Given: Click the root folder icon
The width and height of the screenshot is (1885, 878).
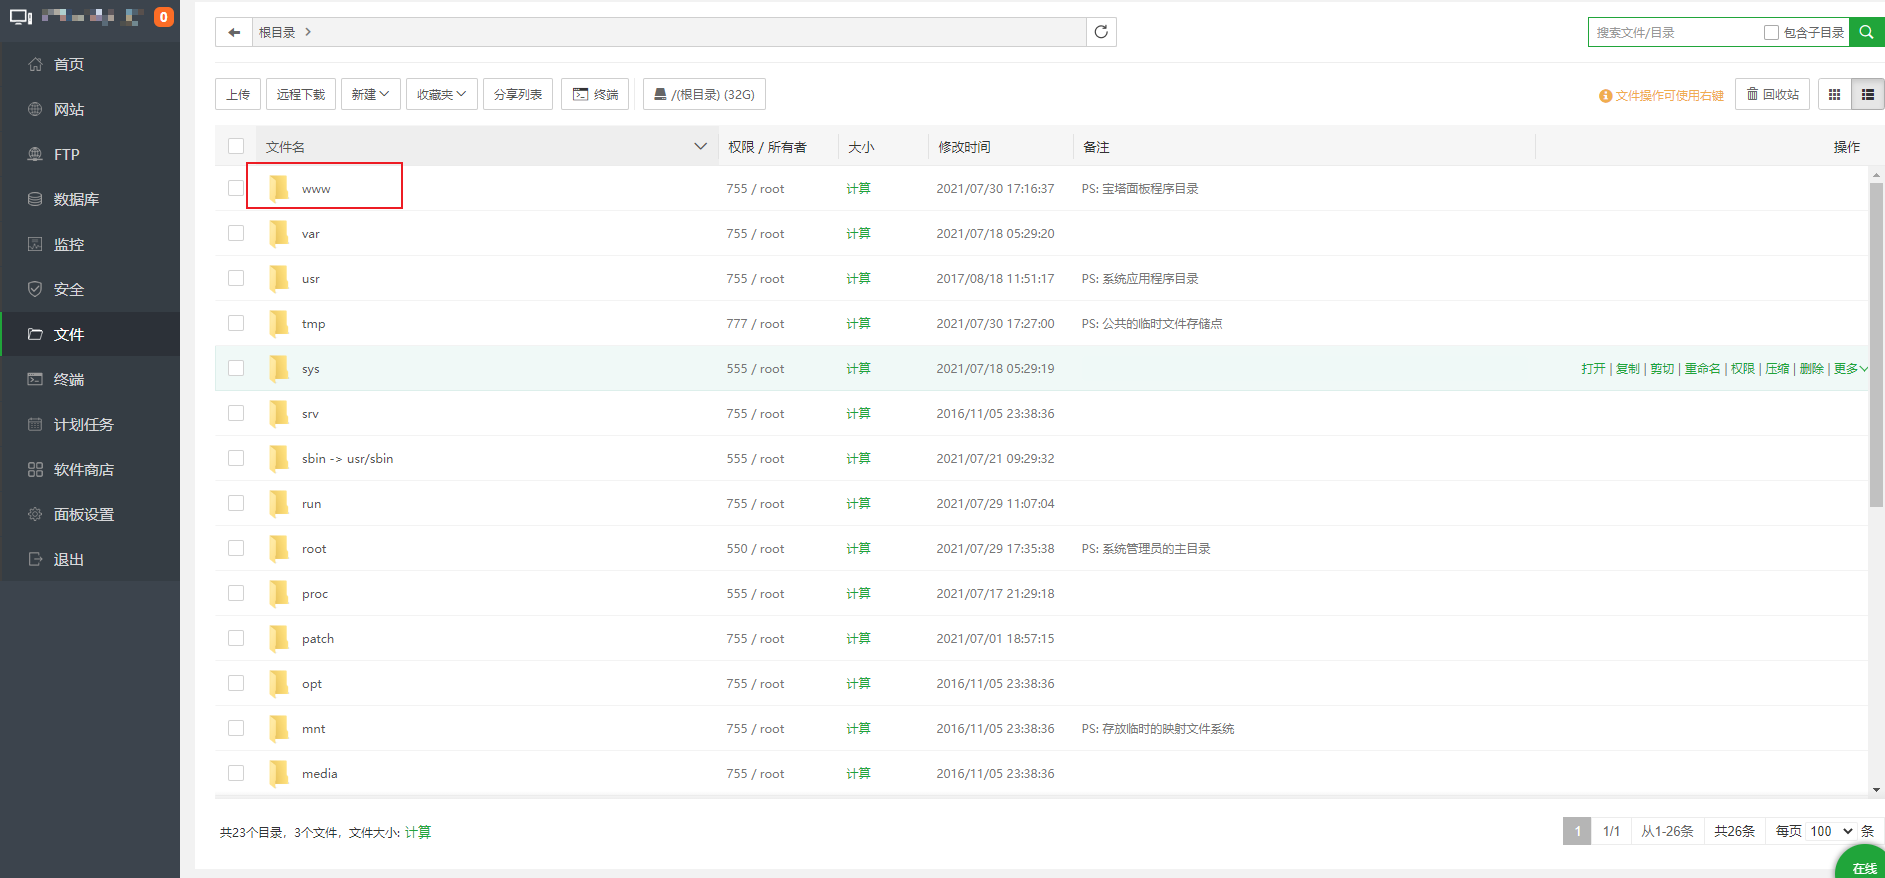Looking at the screenshot, I should [x=279, y=548].
